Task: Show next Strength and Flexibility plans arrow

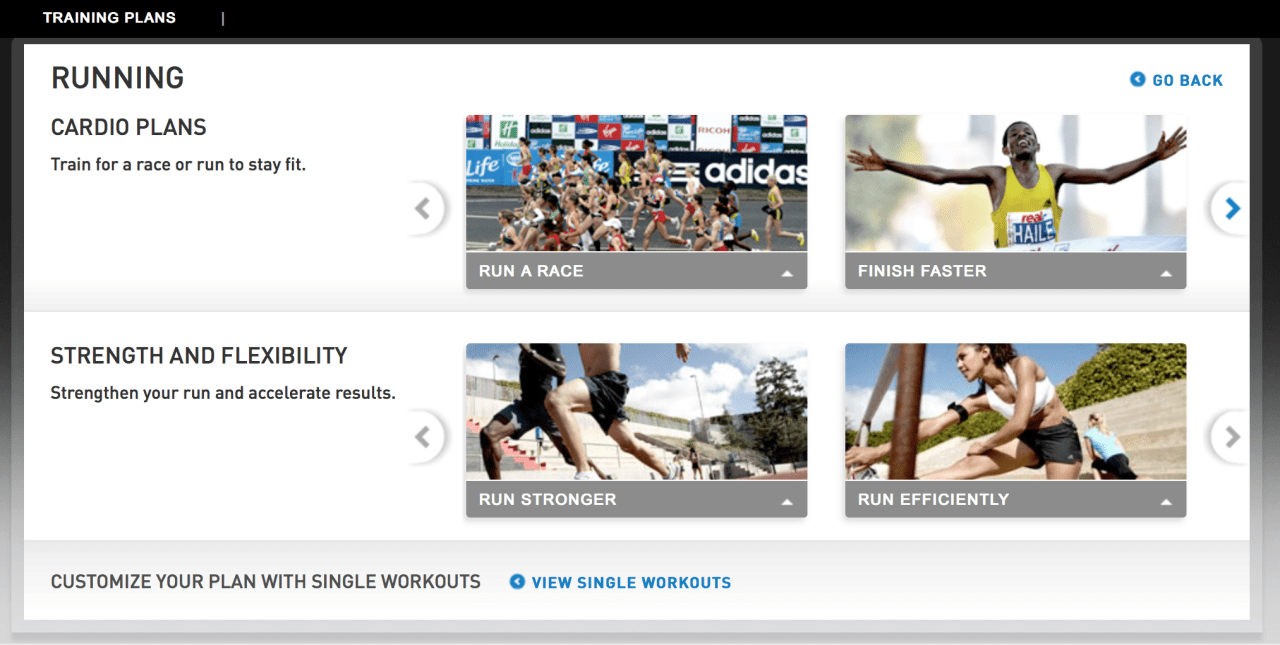Action: click(1230, 437)
